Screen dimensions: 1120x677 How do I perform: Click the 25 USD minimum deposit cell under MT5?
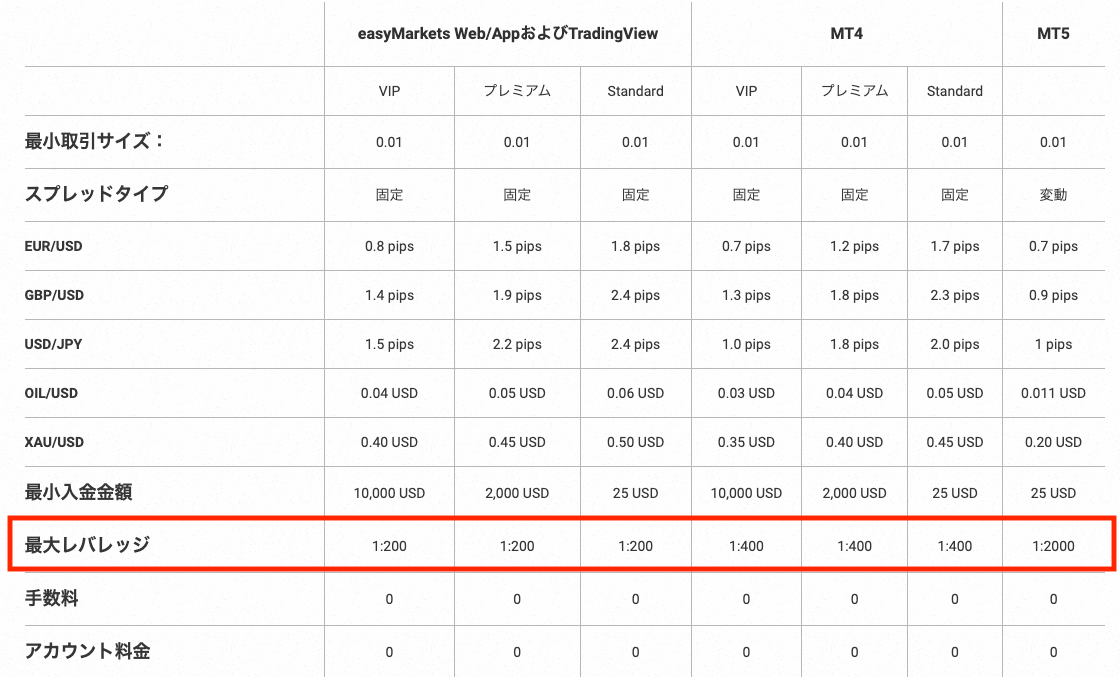[x=1053, y=493]
